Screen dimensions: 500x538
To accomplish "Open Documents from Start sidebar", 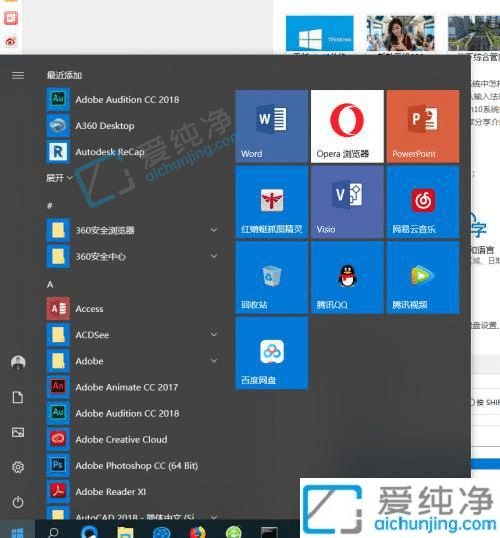I will click(18, 397).
